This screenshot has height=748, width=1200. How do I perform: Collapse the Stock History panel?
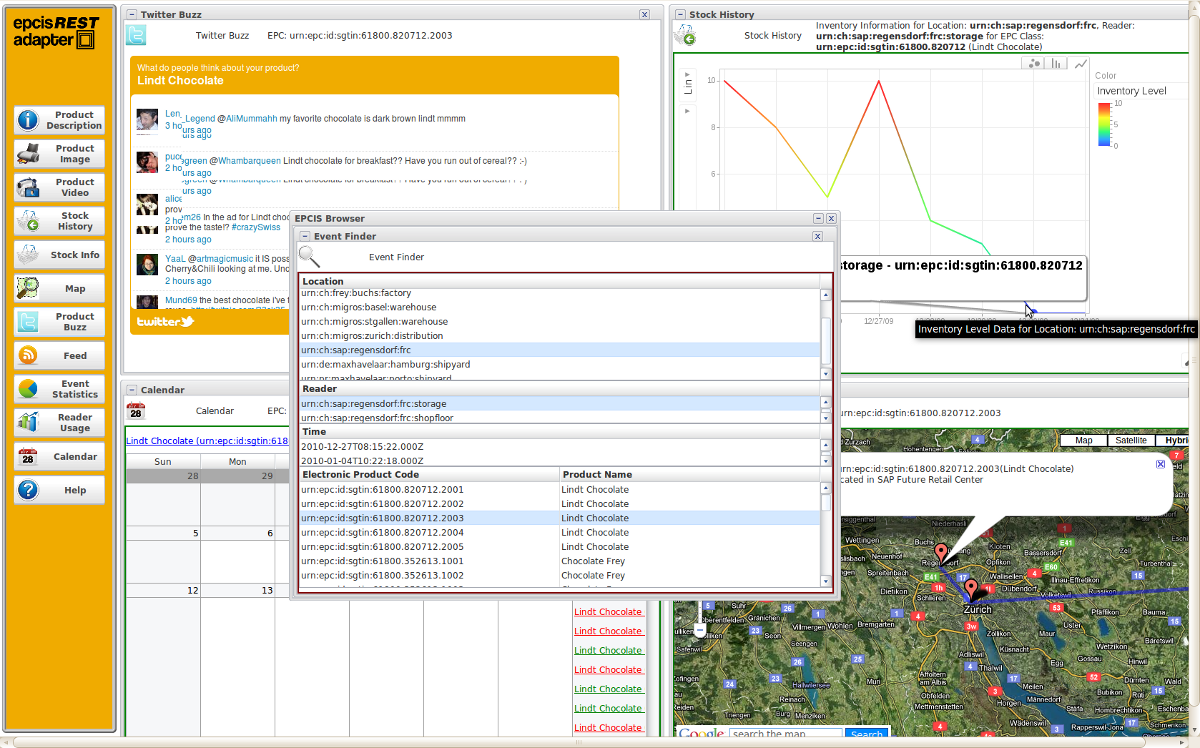[x=681, y=14]
